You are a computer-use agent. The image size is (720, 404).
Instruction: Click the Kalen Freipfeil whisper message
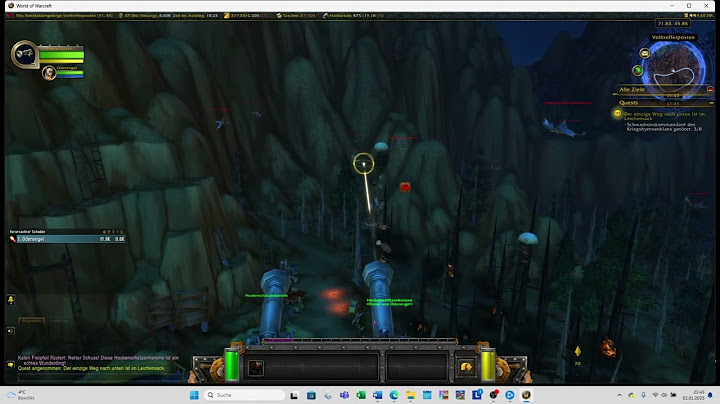98,360
